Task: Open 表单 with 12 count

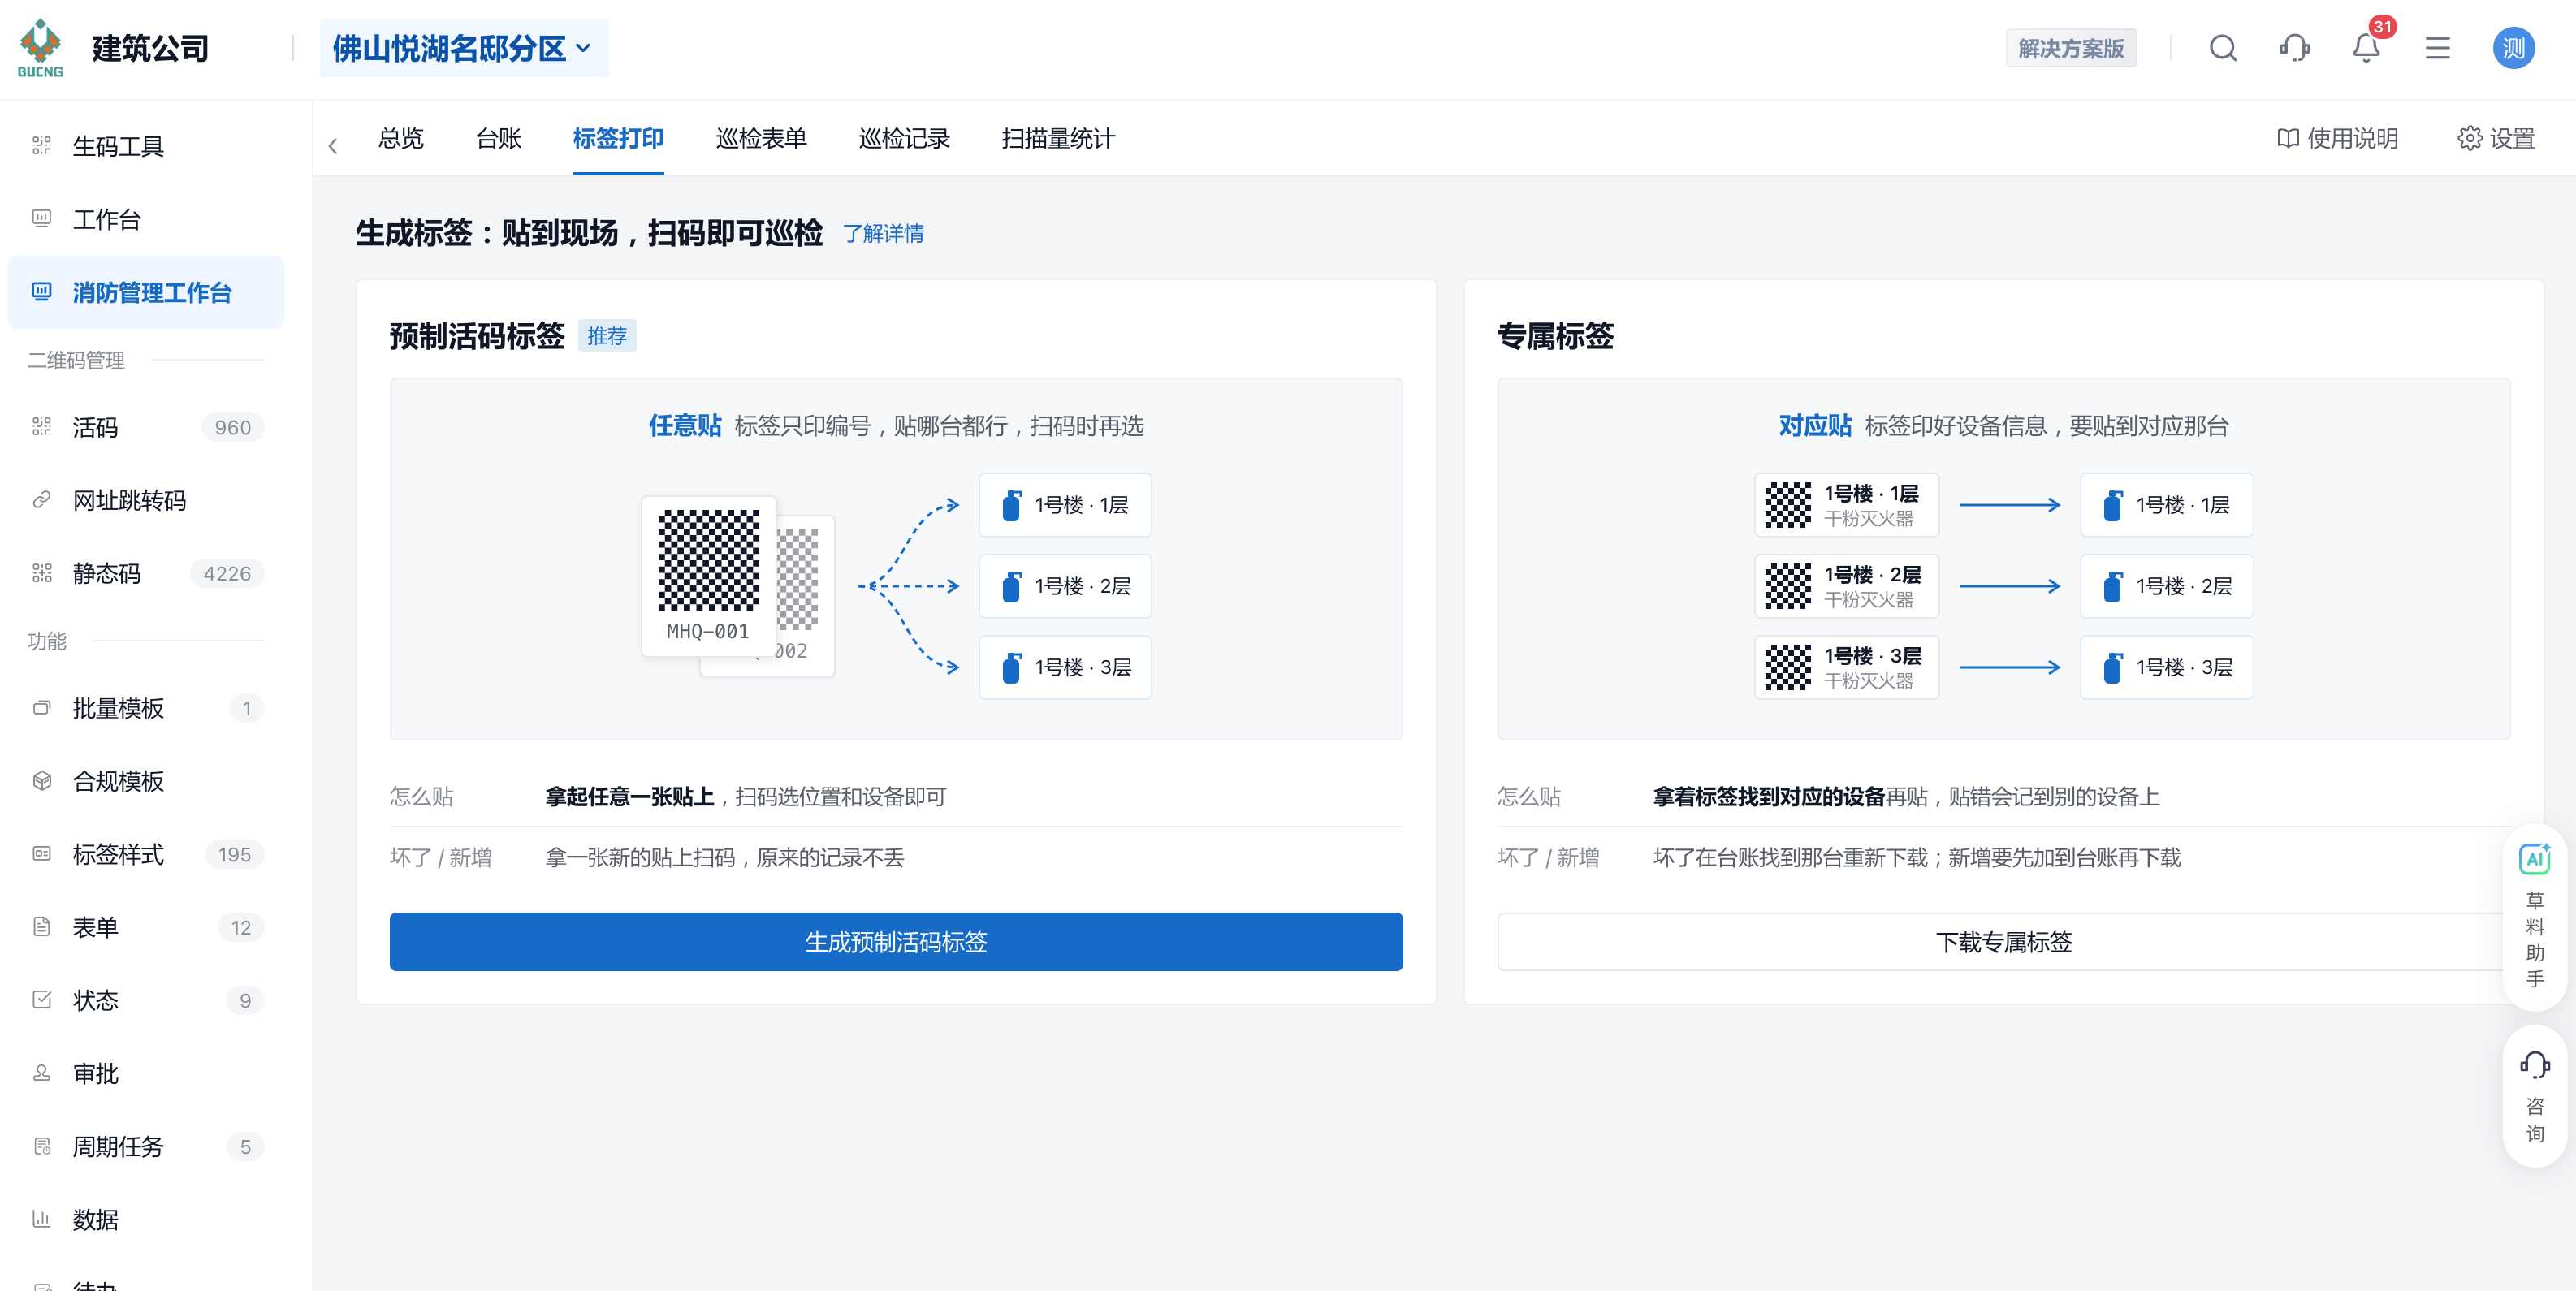Action: pyautogui.click(x=146, y=927)
